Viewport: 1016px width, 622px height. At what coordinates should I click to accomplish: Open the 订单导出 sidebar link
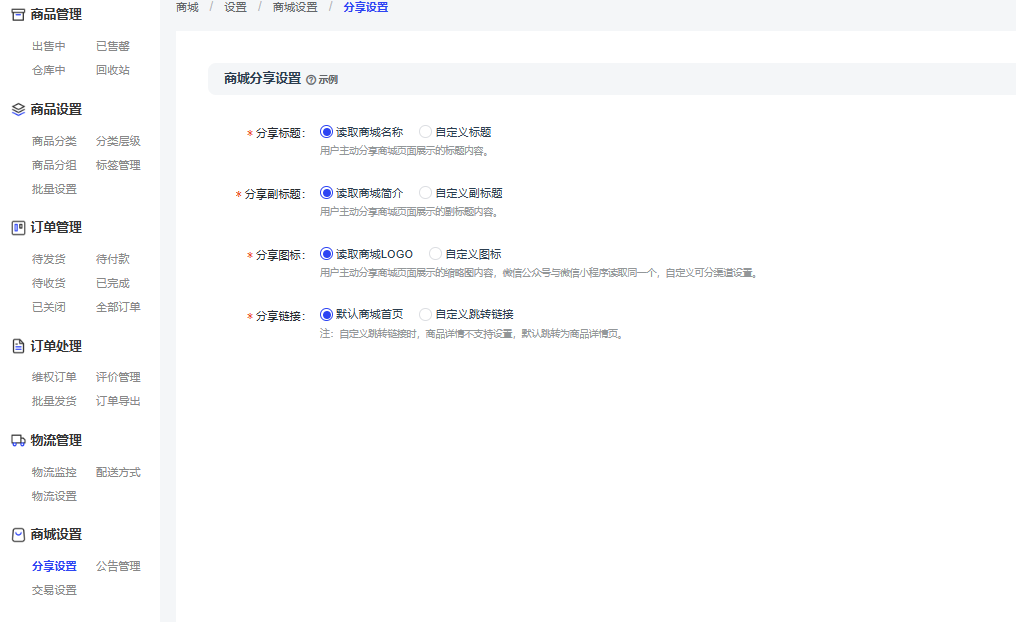point(118,401)
